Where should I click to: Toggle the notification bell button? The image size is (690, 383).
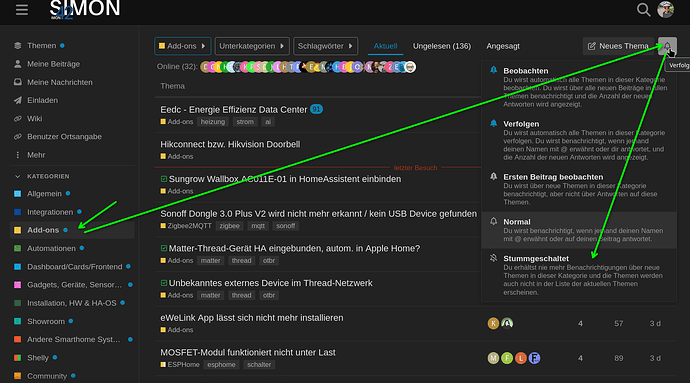(x=667, y=46)
